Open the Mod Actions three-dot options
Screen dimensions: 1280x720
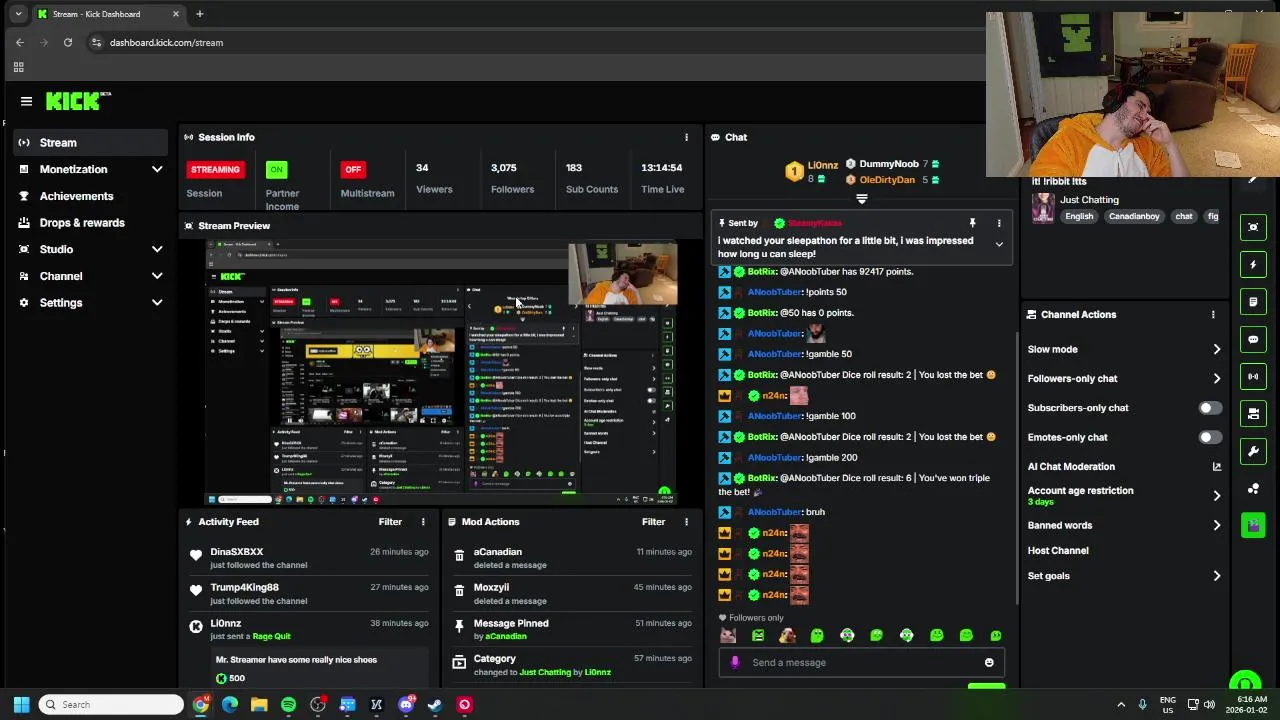coord(686,522)
